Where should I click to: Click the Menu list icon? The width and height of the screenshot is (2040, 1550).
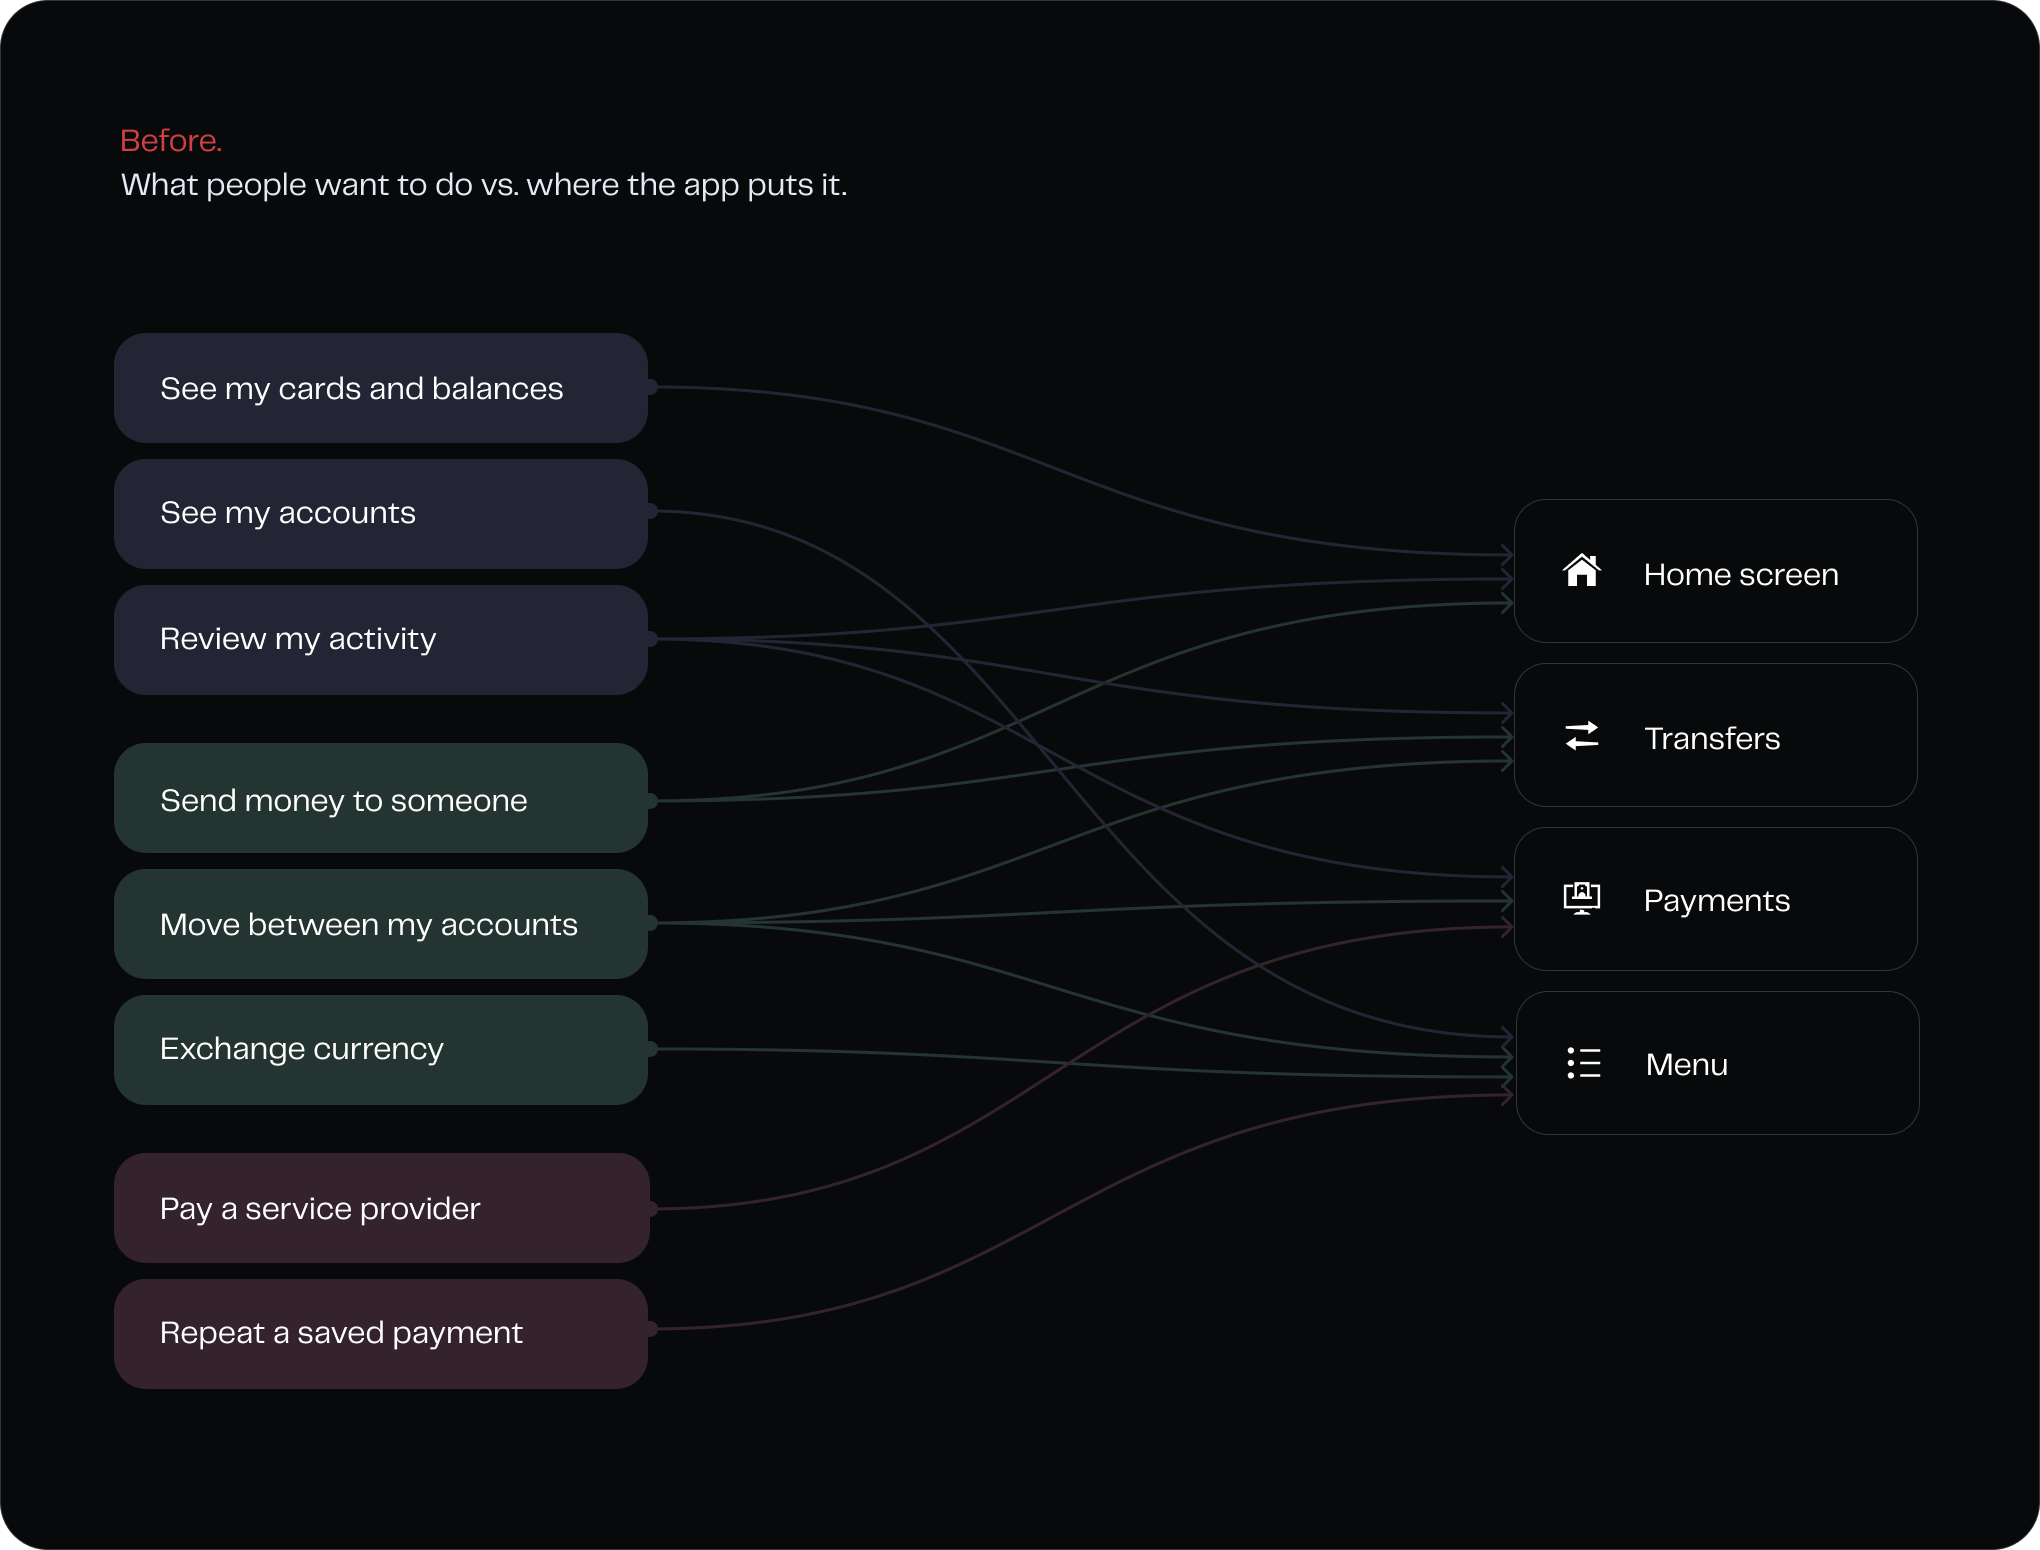[x=1584, y=1063]
